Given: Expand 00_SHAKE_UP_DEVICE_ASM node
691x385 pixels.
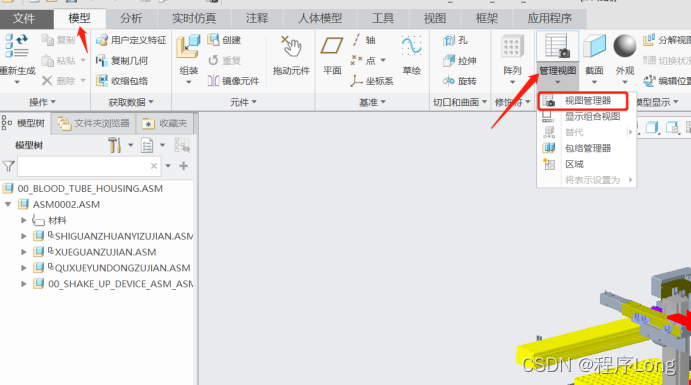Looking at the screenshot, I should [x=24, y=284].
